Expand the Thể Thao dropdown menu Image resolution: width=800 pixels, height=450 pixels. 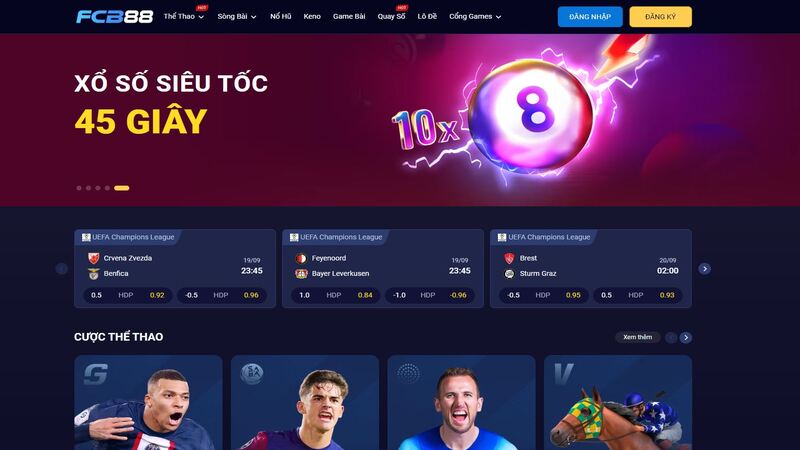click(184, 16)
